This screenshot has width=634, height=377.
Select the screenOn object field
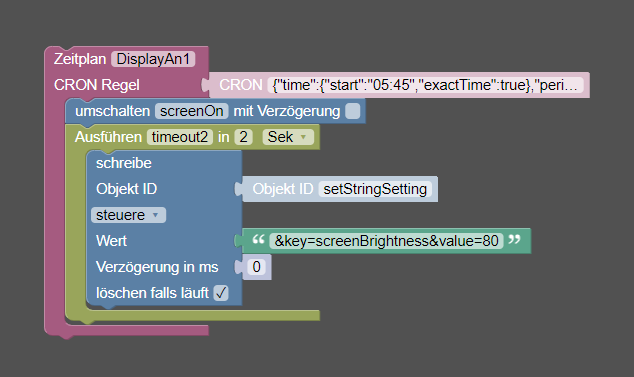click(192, 111)
